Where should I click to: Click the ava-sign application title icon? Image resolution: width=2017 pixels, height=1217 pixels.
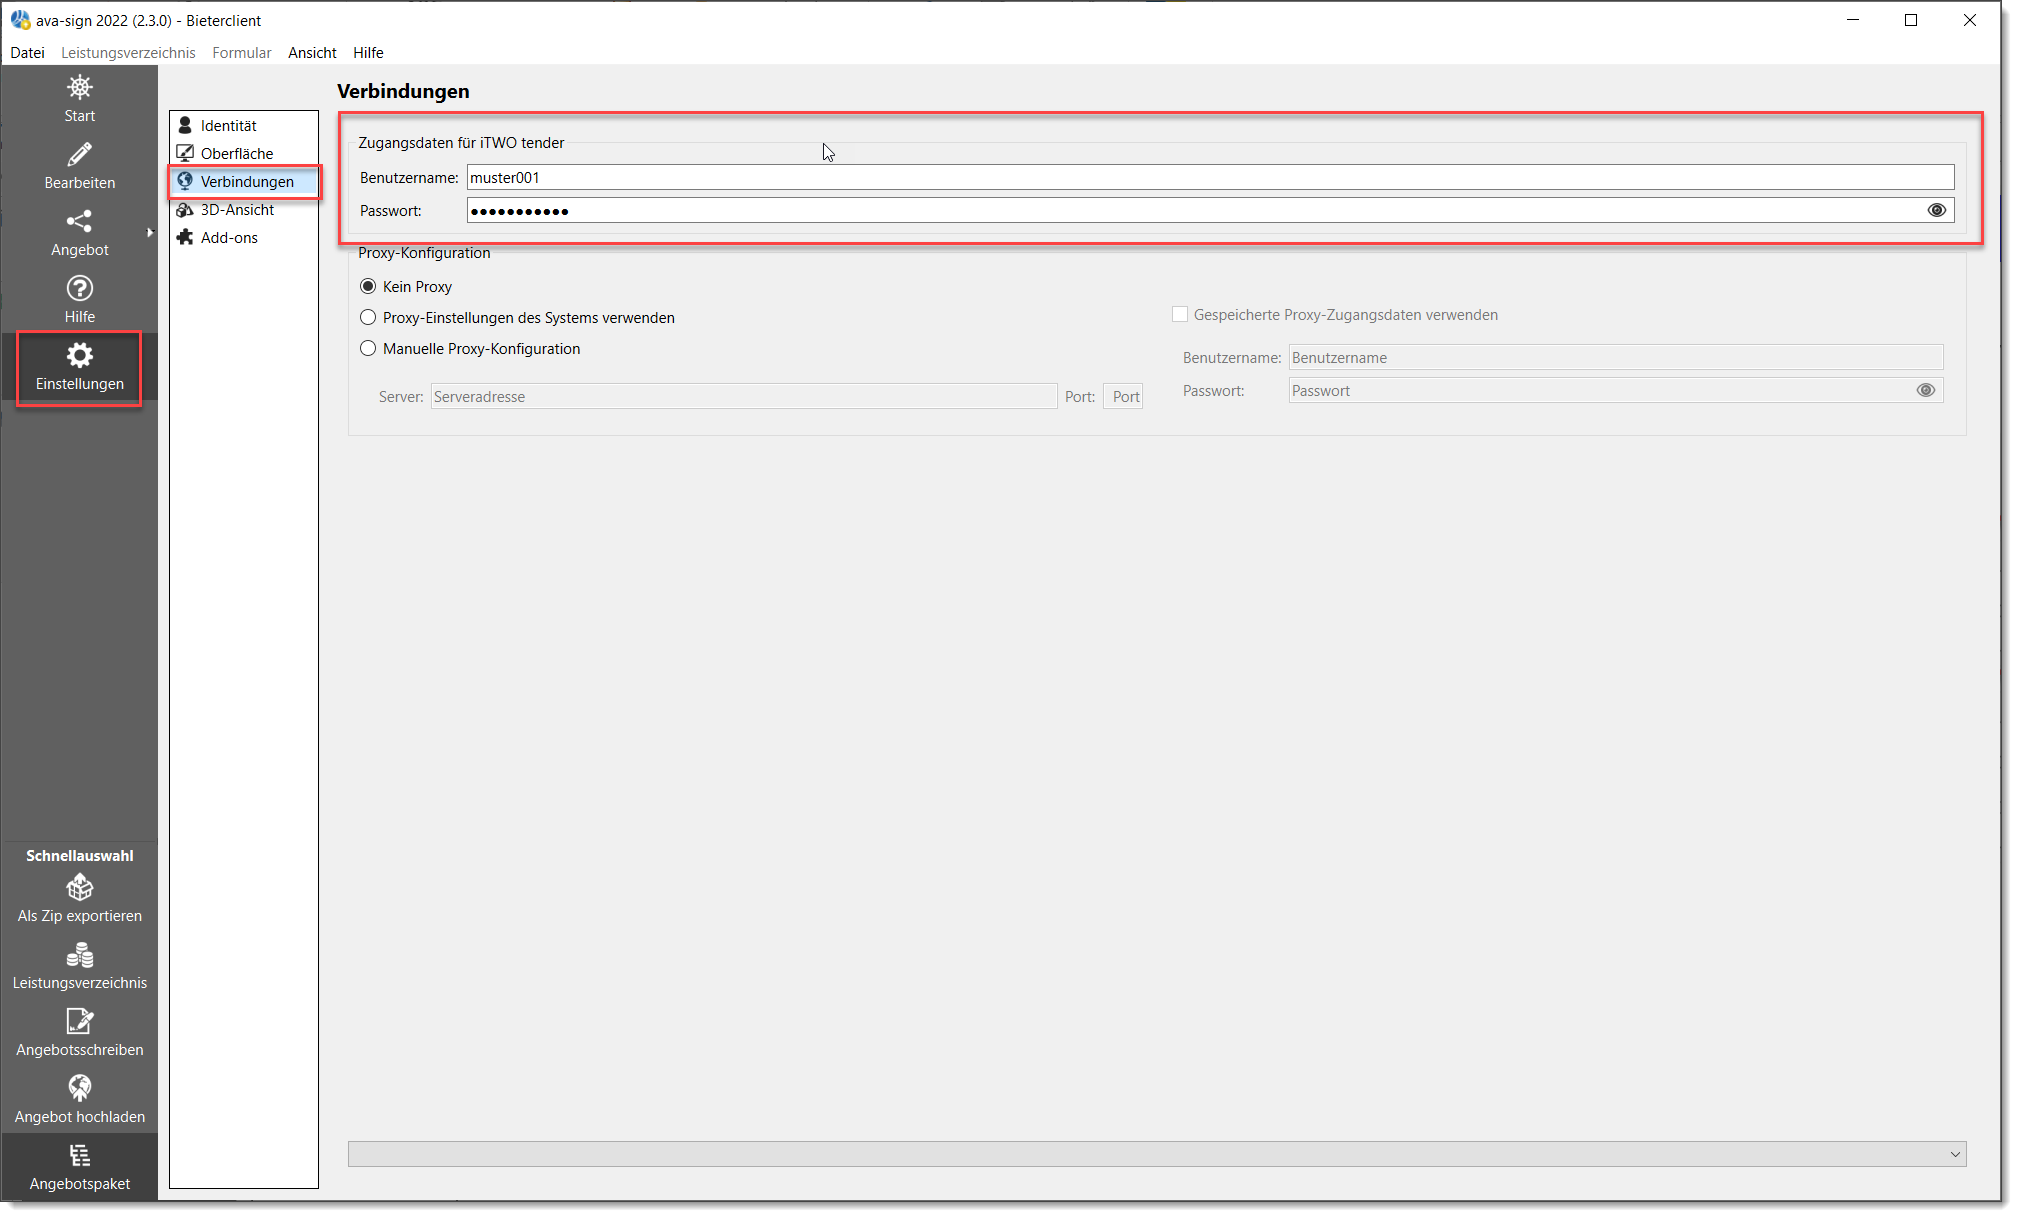pos(20,20)
